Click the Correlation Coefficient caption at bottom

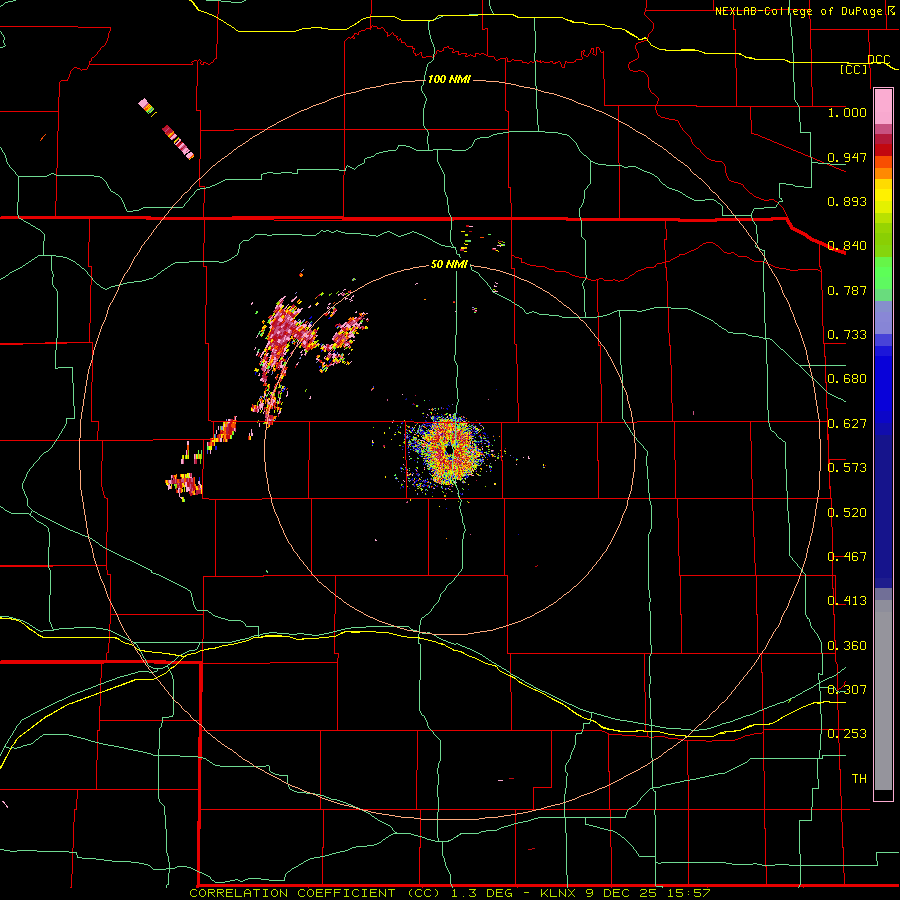449,893
